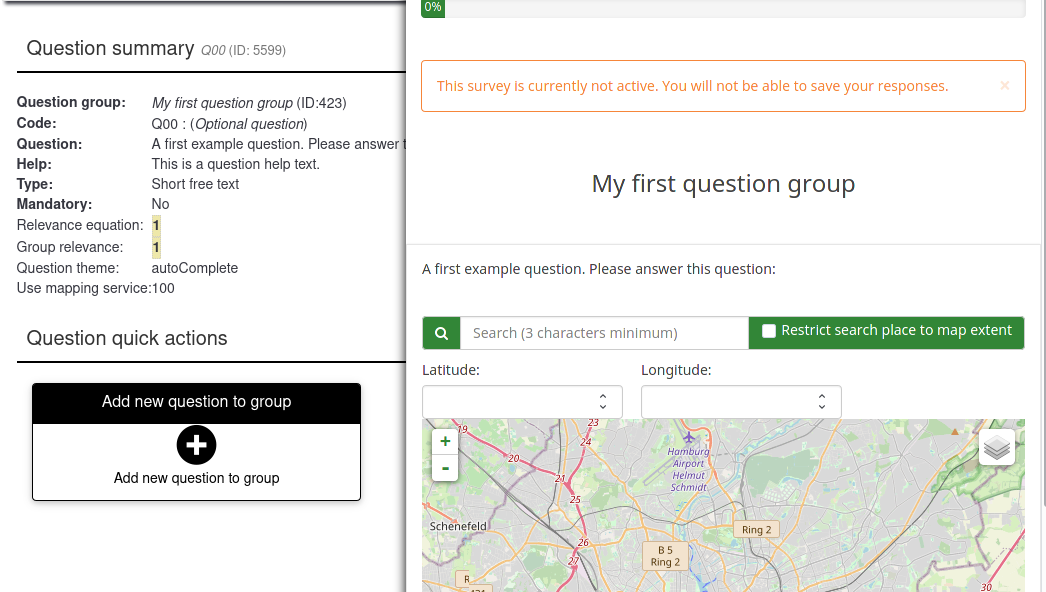
Task: Enable Restrict search place to map extent
Action: (769, 331)
